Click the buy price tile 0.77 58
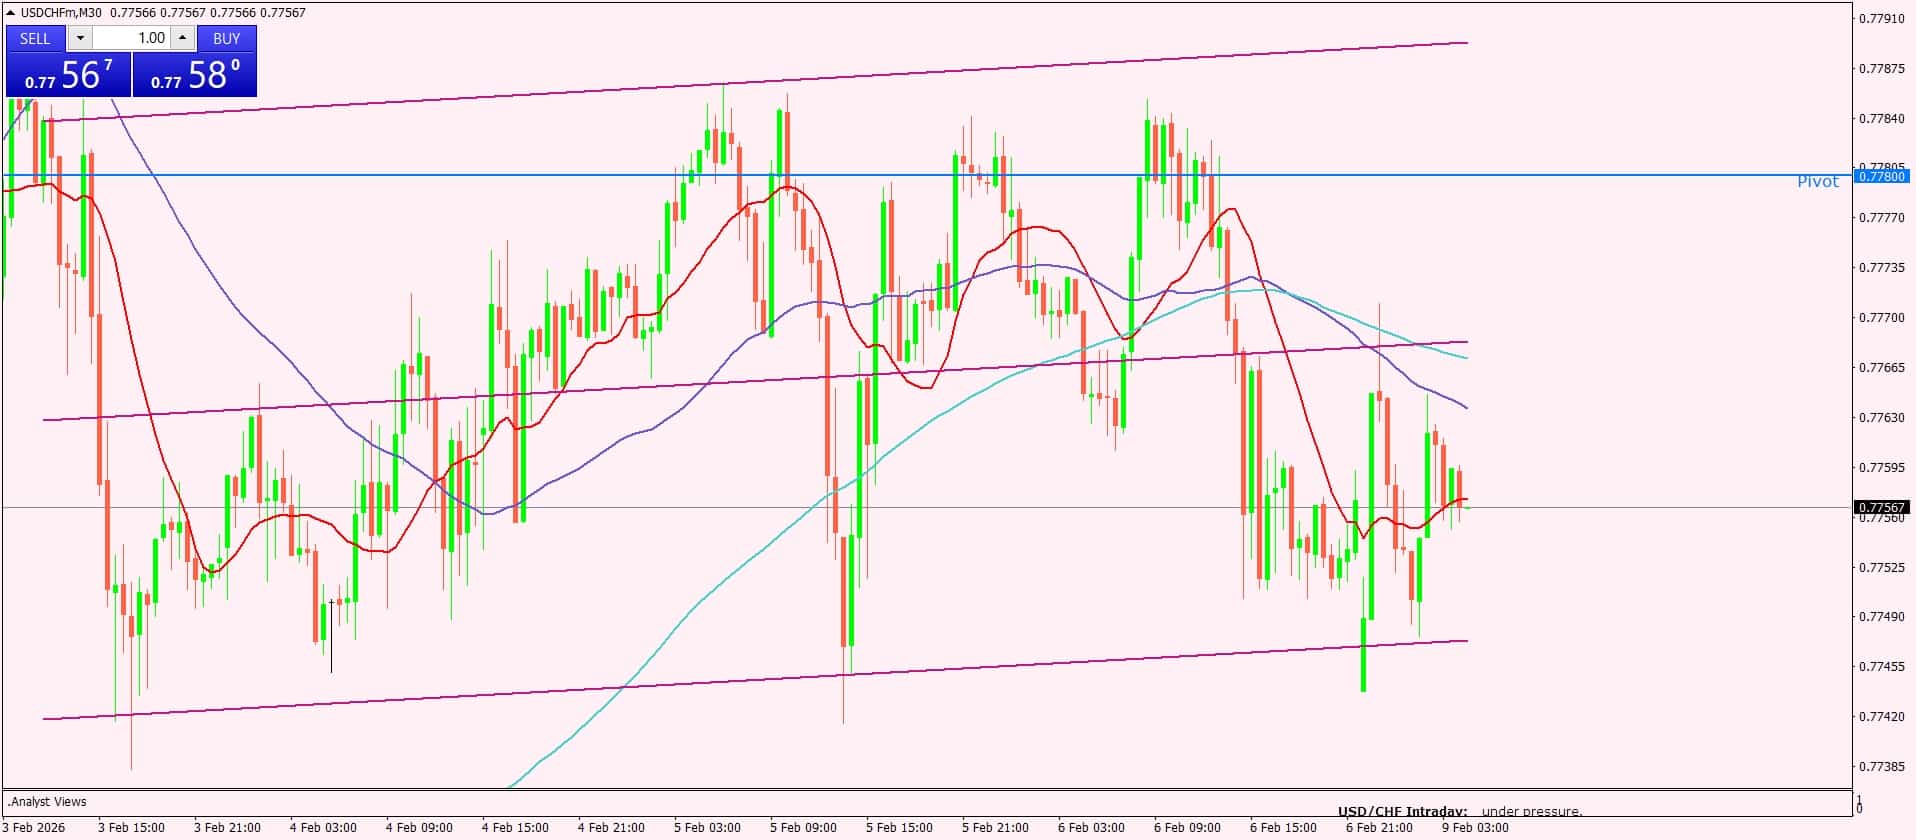Screen dimensions: 1916x840 point(195,75)
